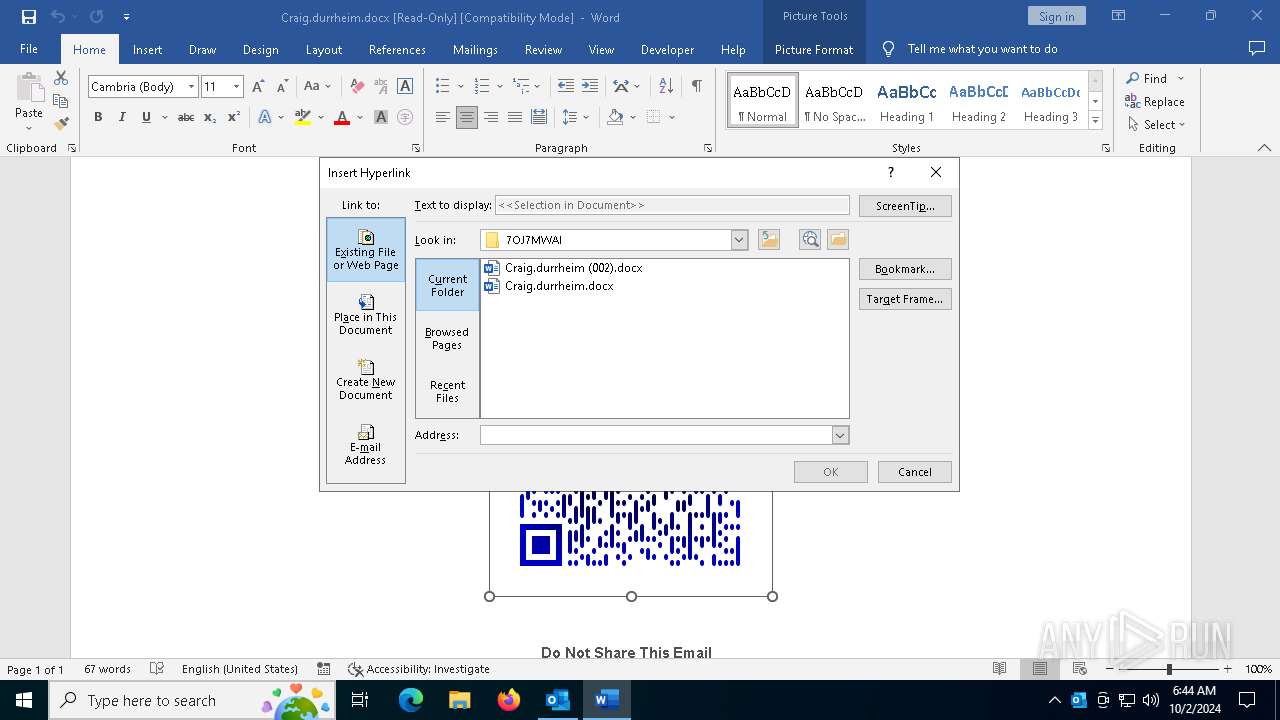Viewport: 1280px width, 720px height.
Task: Click the ScreenTip button
Action: pyautogui.click(x=905, y=206)
